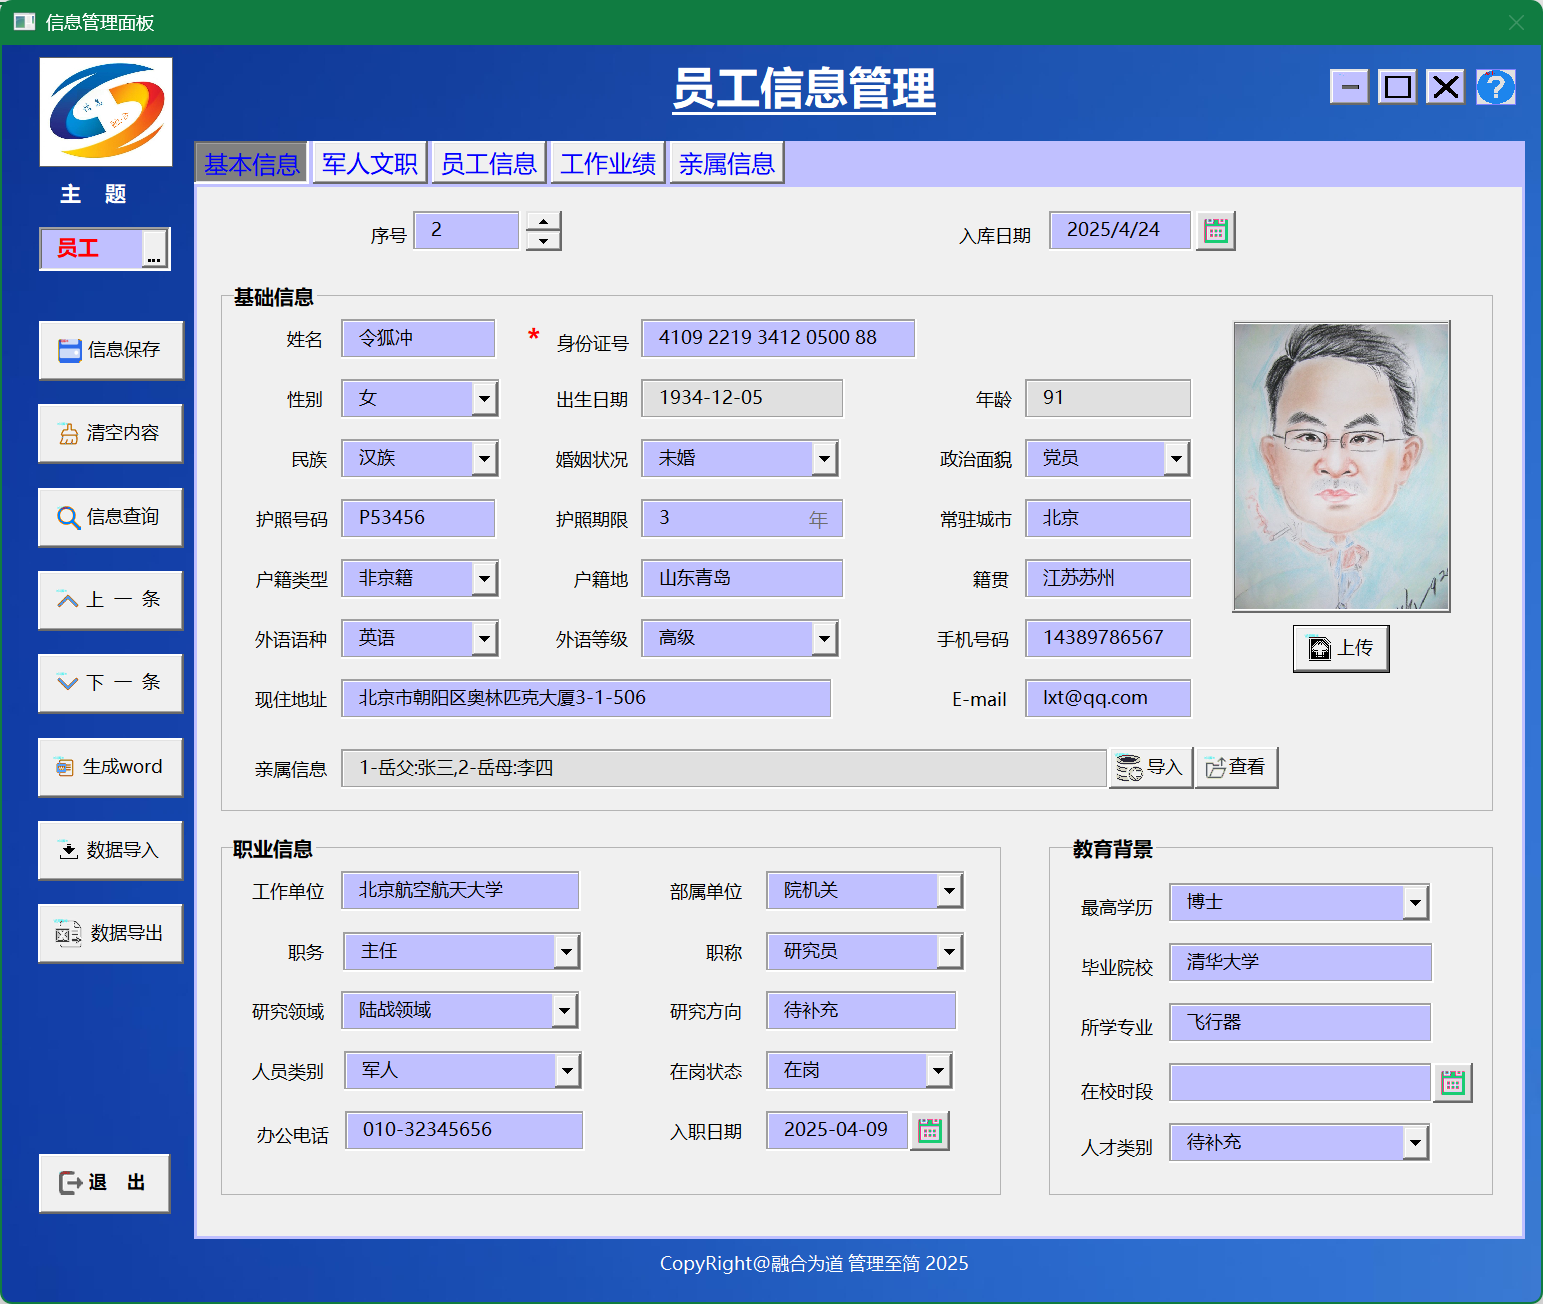This screenshot has height=1304, width=1543.
Task: Switch to the 员工信息 tab
Action: [489, 163]
